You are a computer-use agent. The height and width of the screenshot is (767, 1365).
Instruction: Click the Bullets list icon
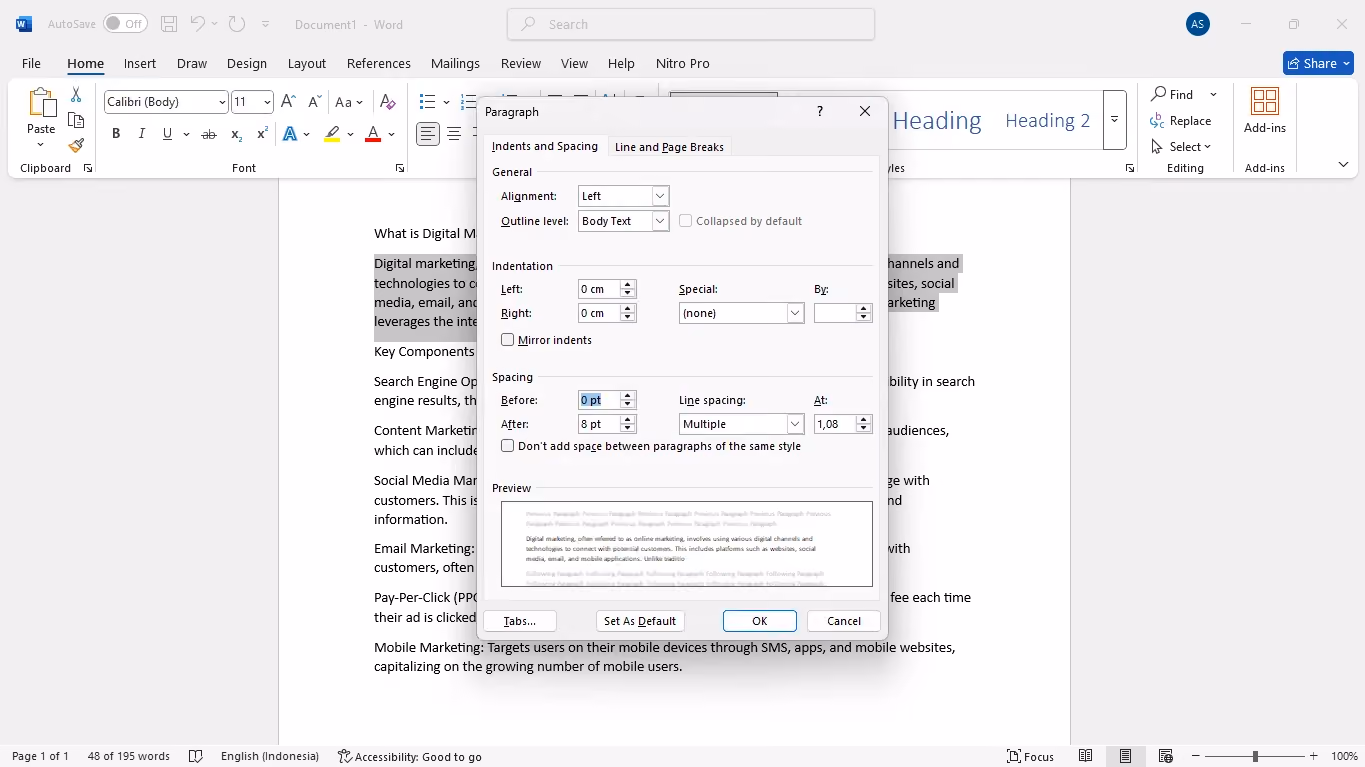coord(428,102)
